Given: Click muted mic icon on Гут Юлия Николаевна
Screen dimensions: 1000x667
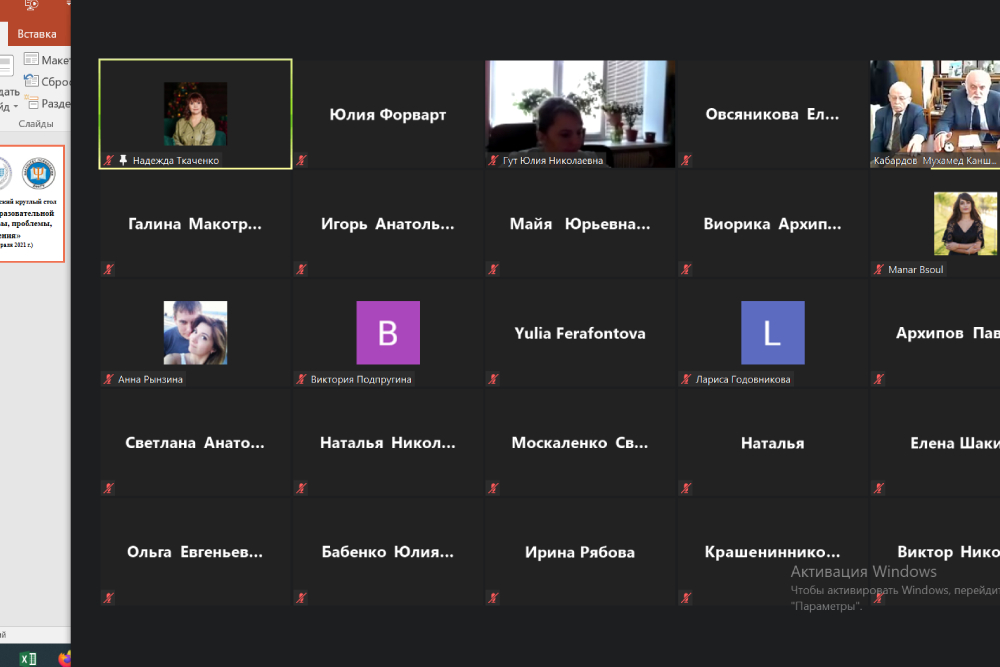Looking at the screenshot, I should coord(493,160).
